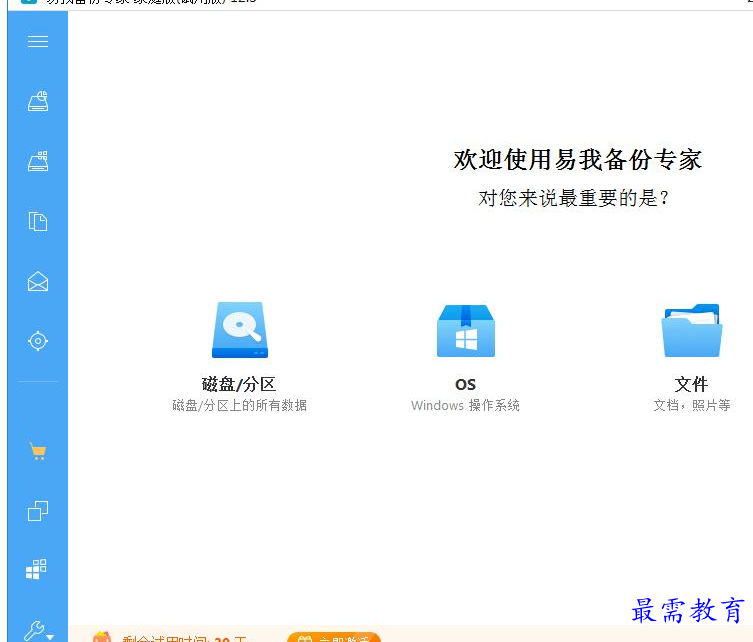Click the OS option label

(465, 385)
